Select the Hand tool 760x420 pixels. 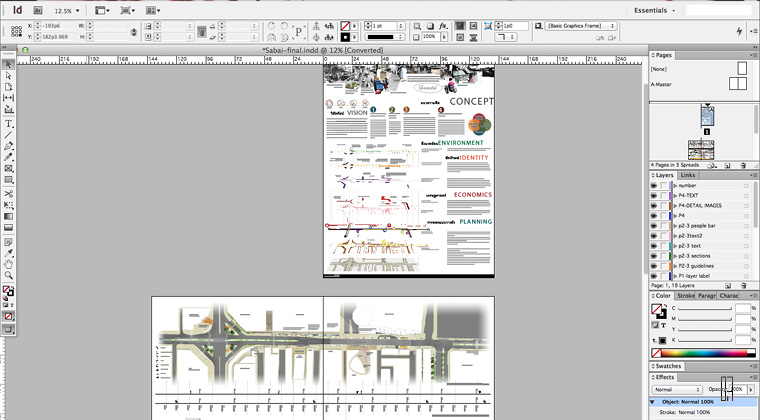[8, 264]
